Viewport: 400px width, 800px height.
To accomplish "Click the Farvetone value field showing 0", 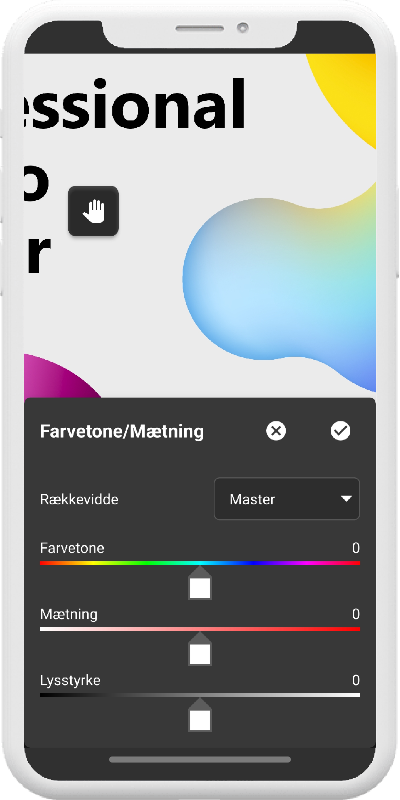I will (x=356, y=548).
